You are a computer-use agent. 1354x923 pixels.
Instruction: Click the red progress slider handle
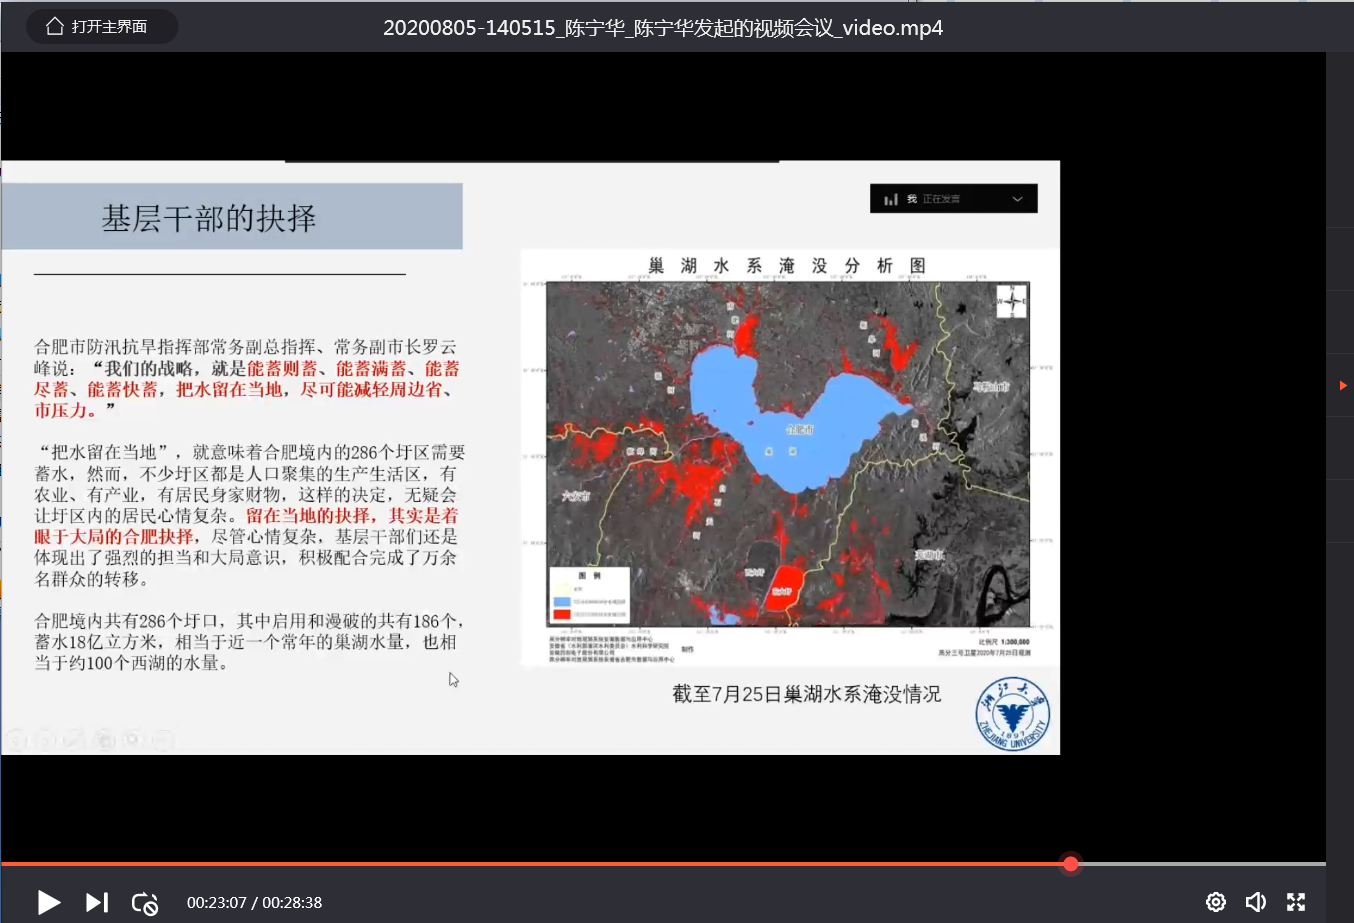(1070, 864)
